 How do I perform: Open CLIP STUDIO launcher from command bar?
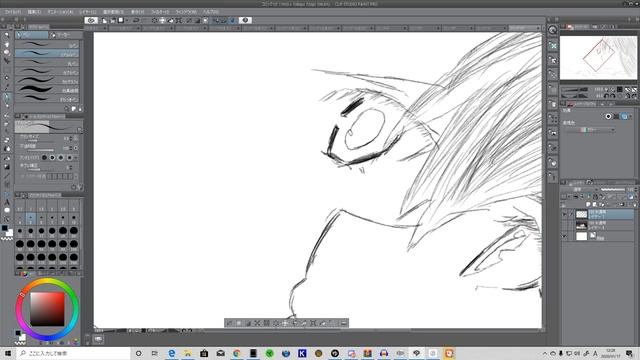click(91, 20)
